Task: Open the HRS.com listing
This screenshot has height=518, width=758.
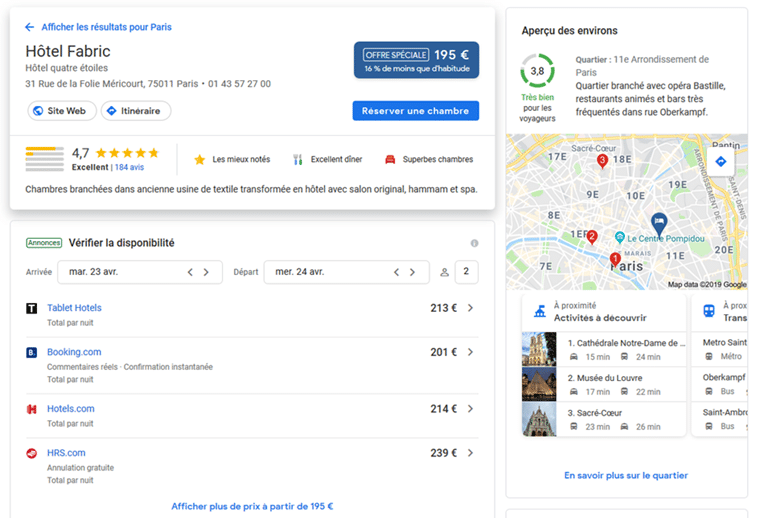Action: (66, 453)
